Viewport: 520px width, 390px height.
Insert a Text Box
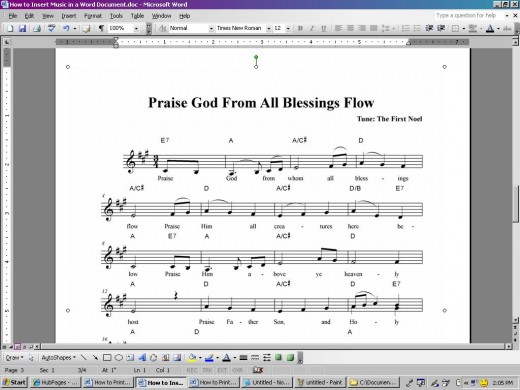tap(130, 358)
